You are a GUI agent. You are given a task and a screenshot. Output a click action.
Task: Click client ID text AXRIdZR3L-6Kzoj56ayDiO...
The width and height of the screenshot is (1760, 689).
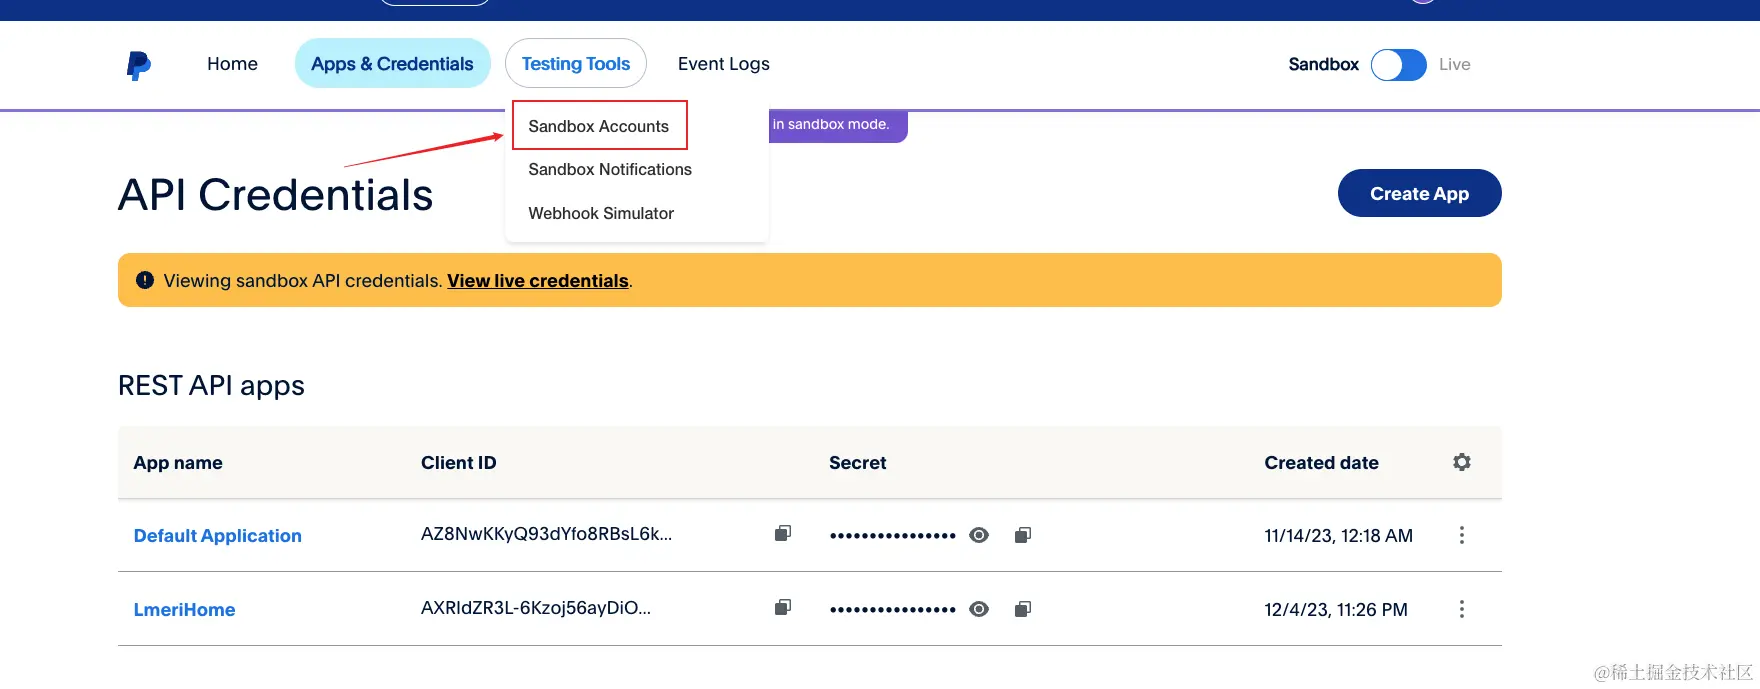click(x=536, y=608)
